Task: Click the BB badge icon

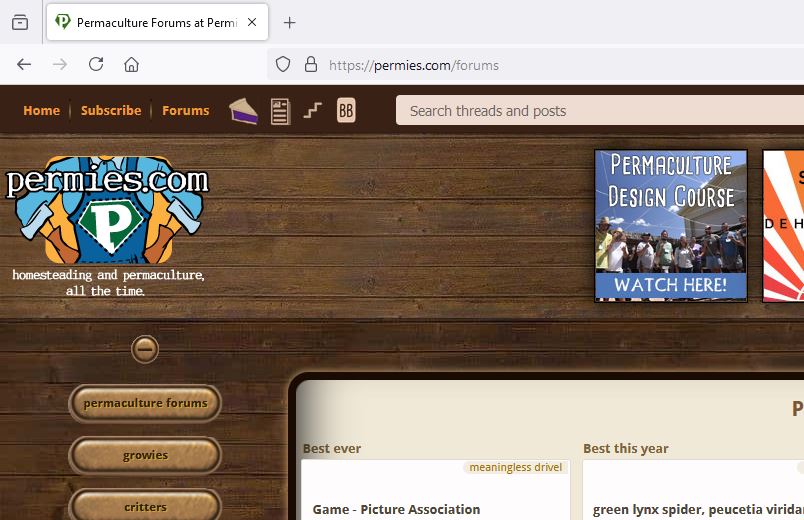Action: 346,110
